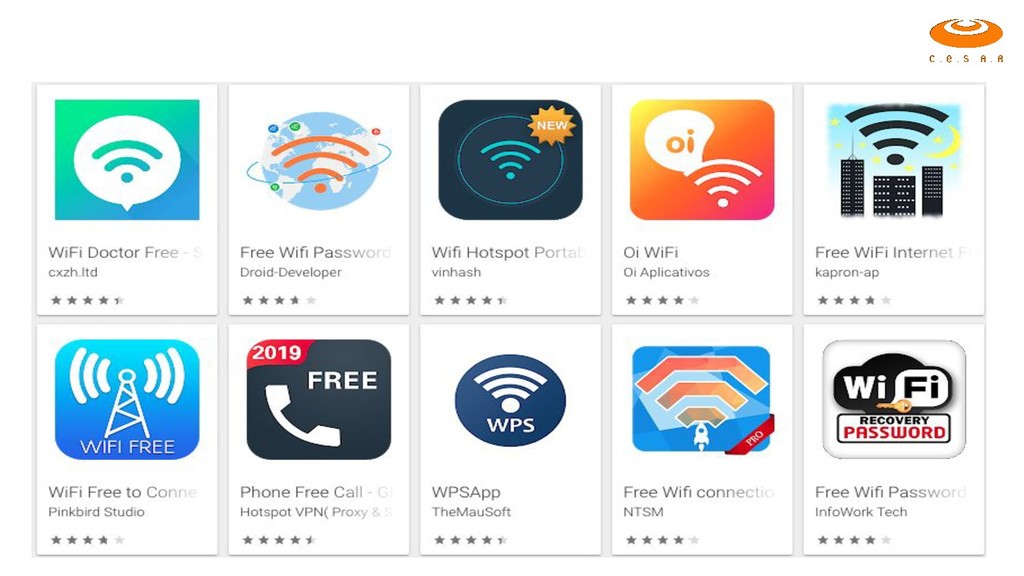The width and height of the screenshot is (1024, 576).
Task: Open the Wifi Hotspot Portable NEW icon
Action: (x=511, y=160)
